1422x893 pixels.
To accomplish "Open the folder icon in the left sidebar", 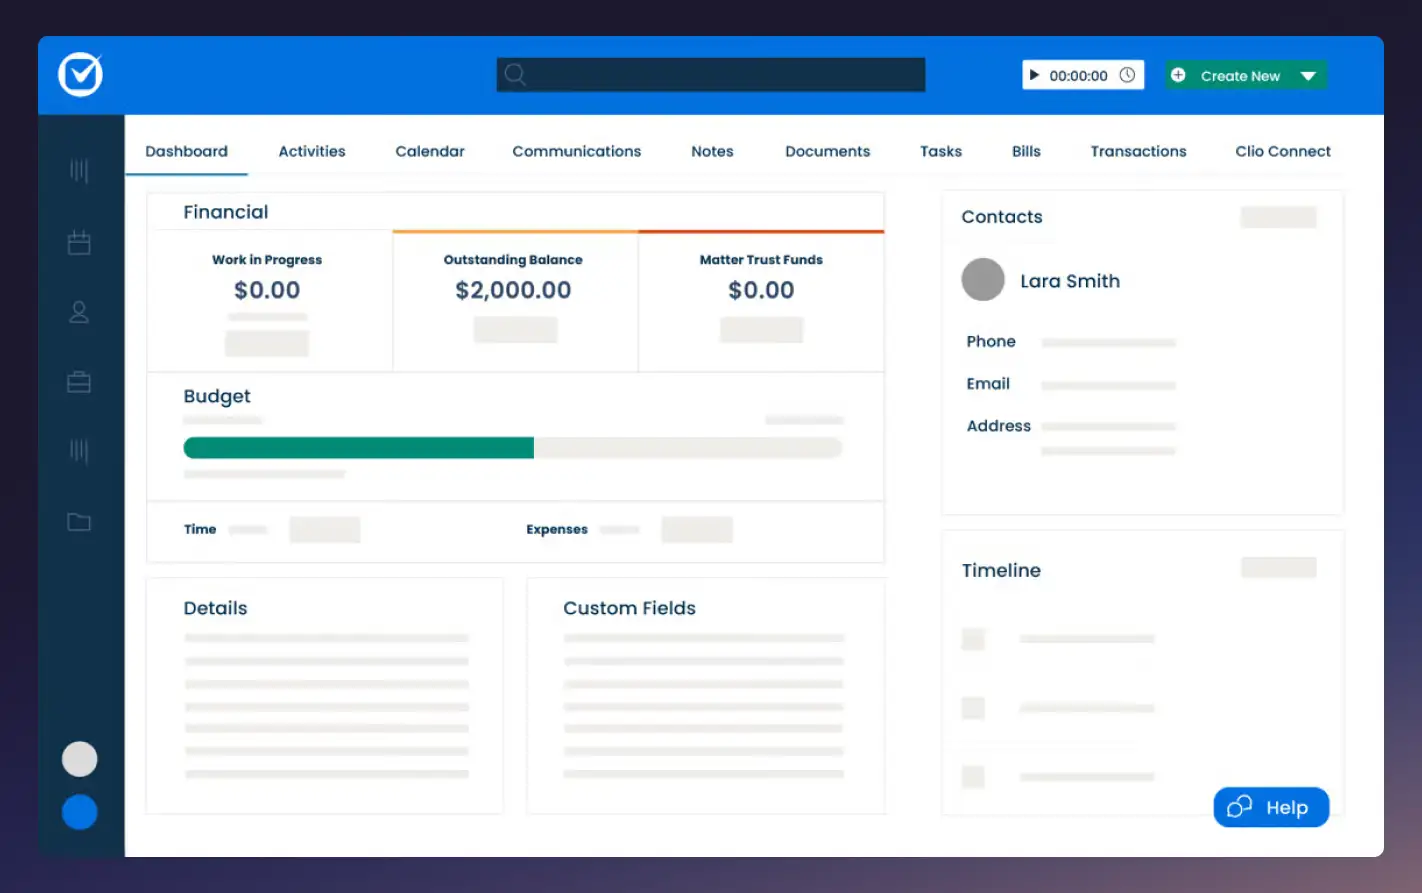I will 78,522.
